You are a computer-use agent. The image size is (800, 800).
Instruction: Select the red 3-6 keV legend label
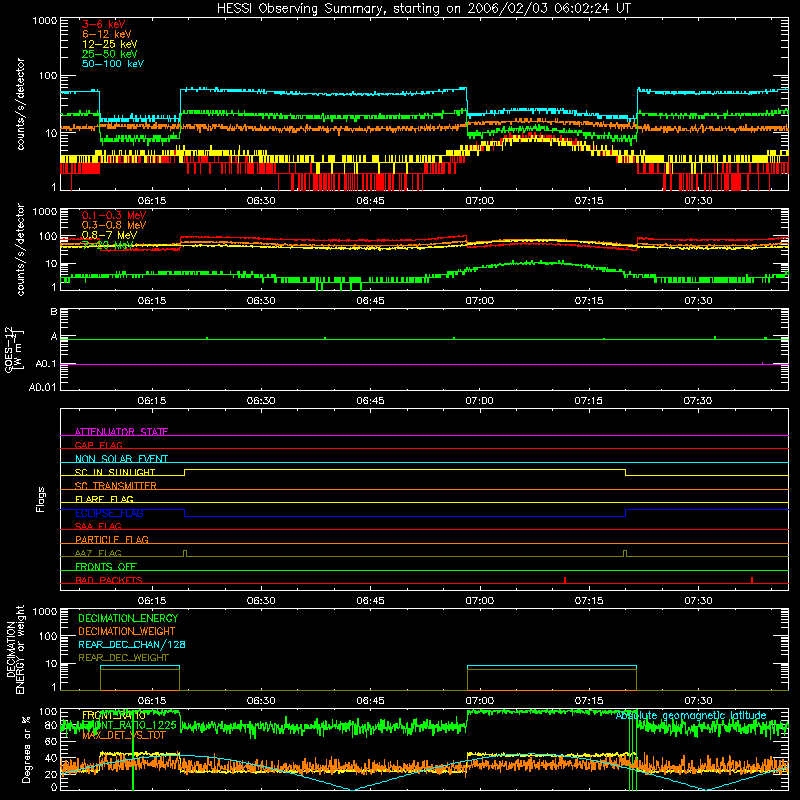click(104, 24)
